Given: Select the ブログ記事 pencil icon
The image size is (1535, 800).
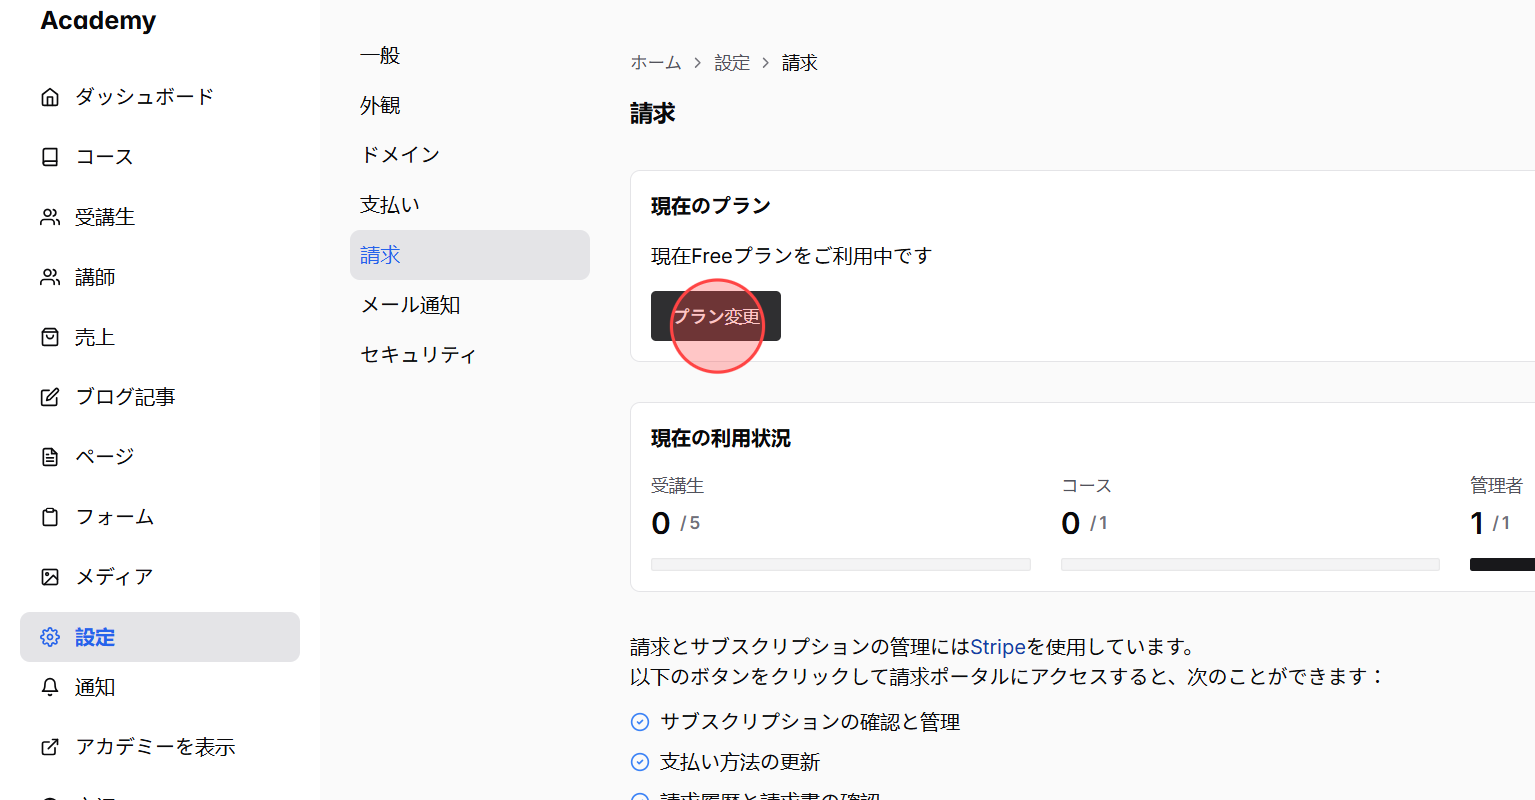Looking at the screenshot, I should 50,396.
